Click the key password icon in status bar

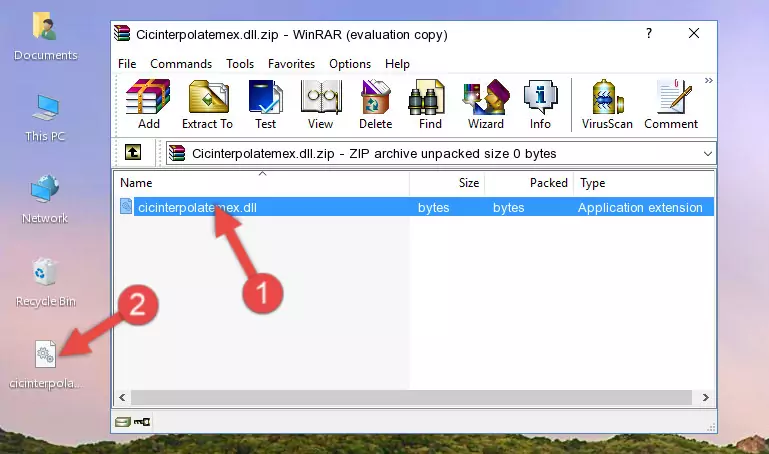(x=142, y=422)
